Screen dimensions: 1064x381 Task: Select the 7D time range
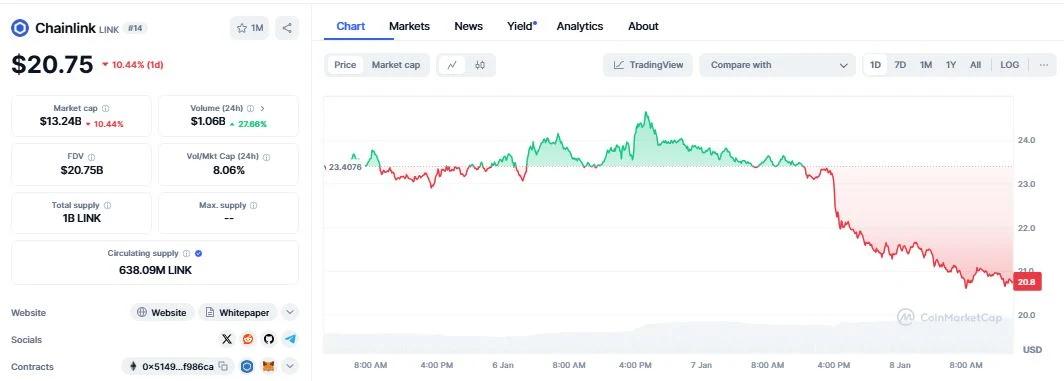click(x=900, y=65)
